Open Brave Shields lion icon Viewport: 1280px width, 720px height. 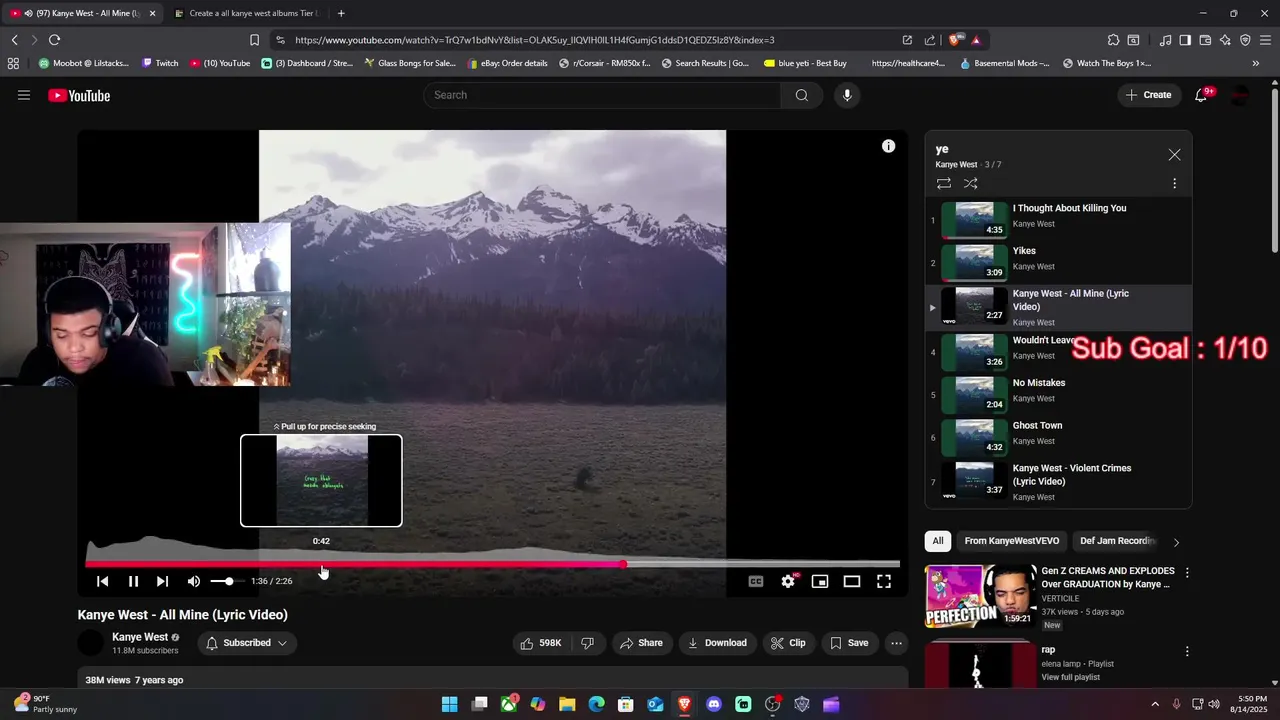(955, 40)
